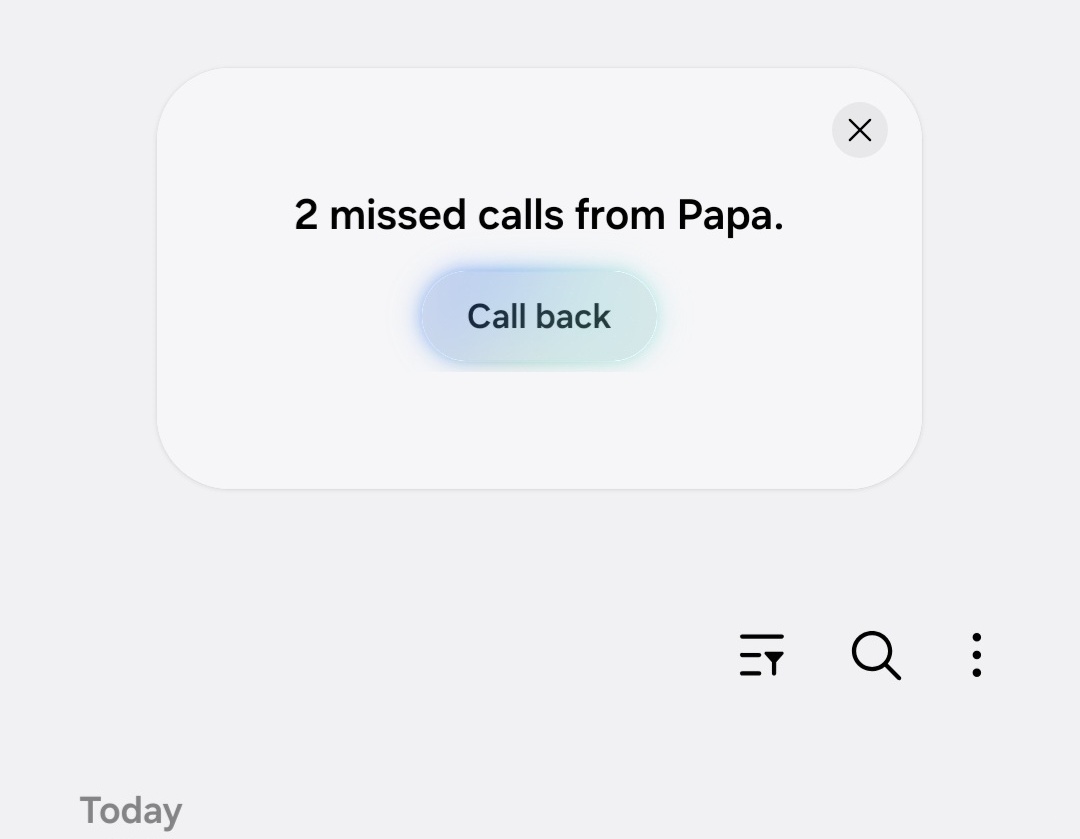Close the Papa missed calls notification
The image size is (1080, 839).
(859, 130)
